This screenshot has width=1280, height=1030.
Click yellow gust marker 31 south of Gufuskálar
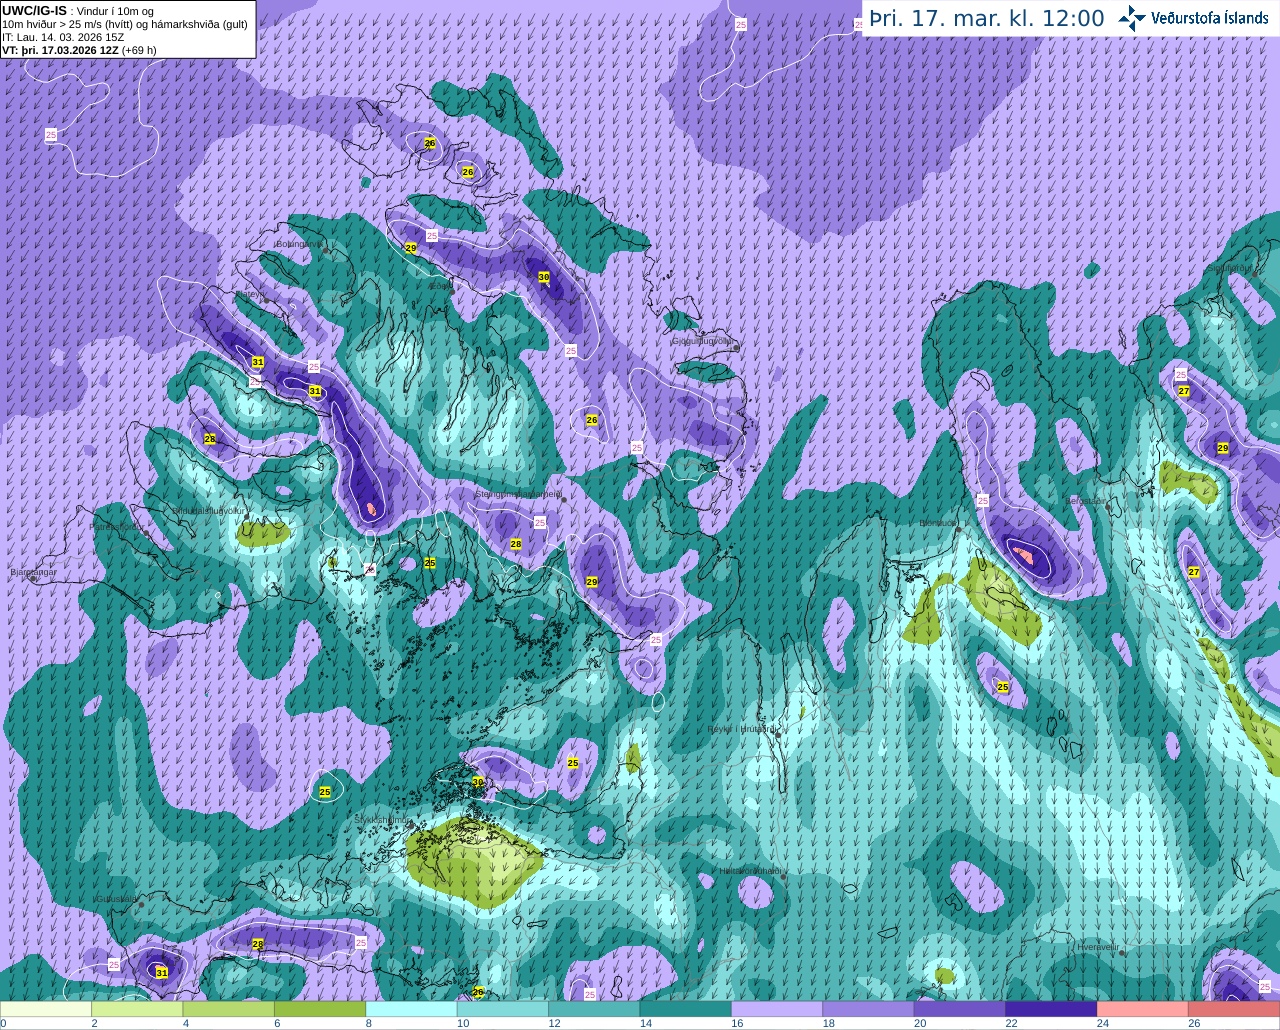(161, 971)
